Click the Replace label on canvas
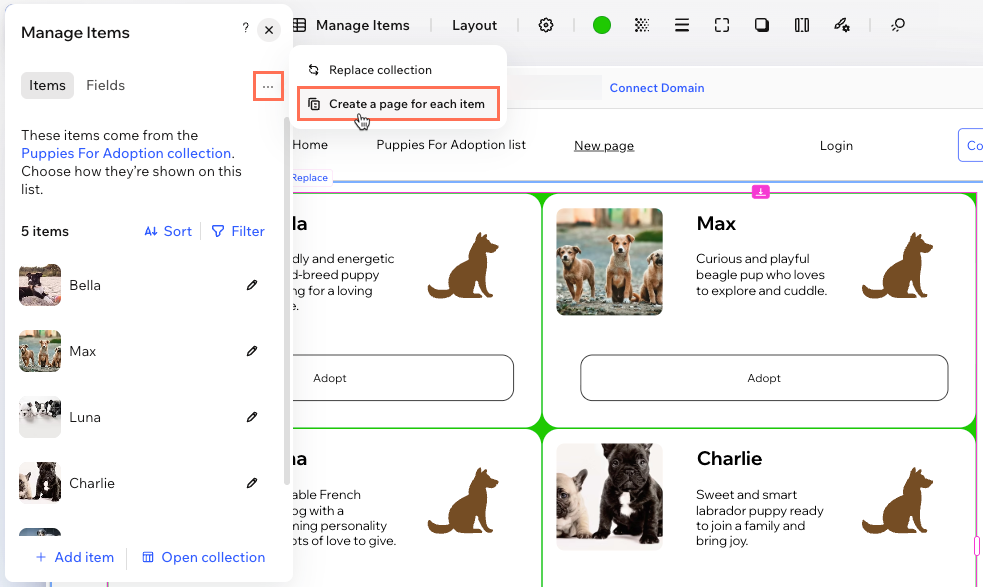This screenshot has height=587, width=983. [x=310, y=177]
